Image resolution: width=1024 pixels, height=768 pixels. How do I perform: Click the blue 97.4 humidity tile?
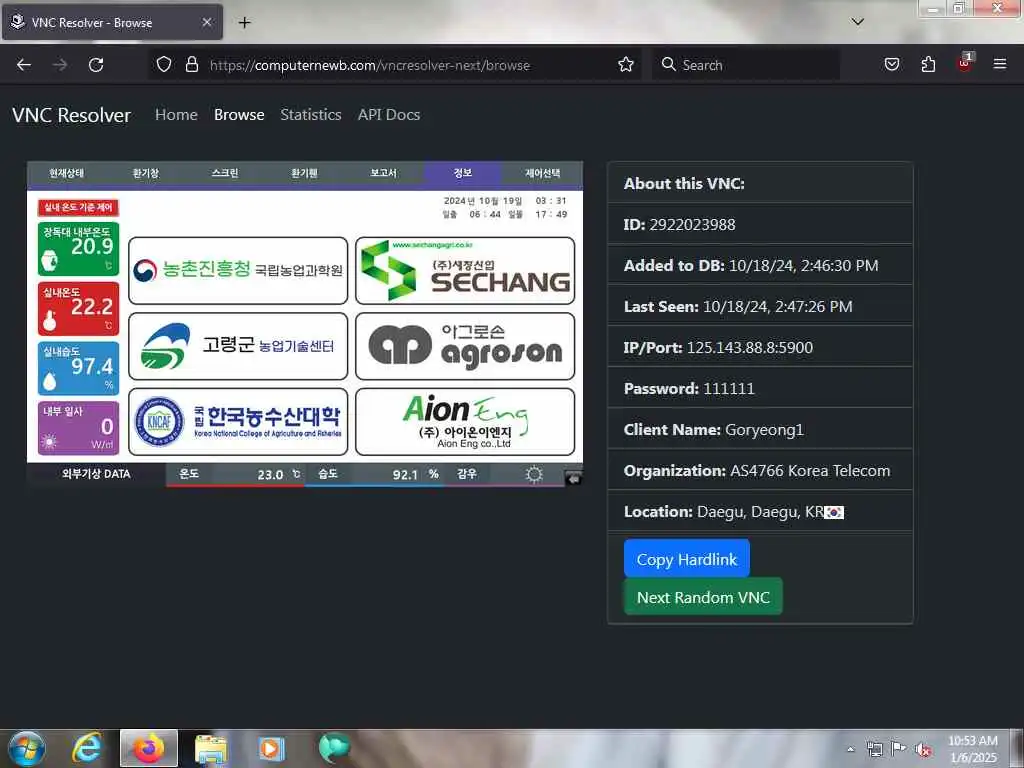[78, 368]
